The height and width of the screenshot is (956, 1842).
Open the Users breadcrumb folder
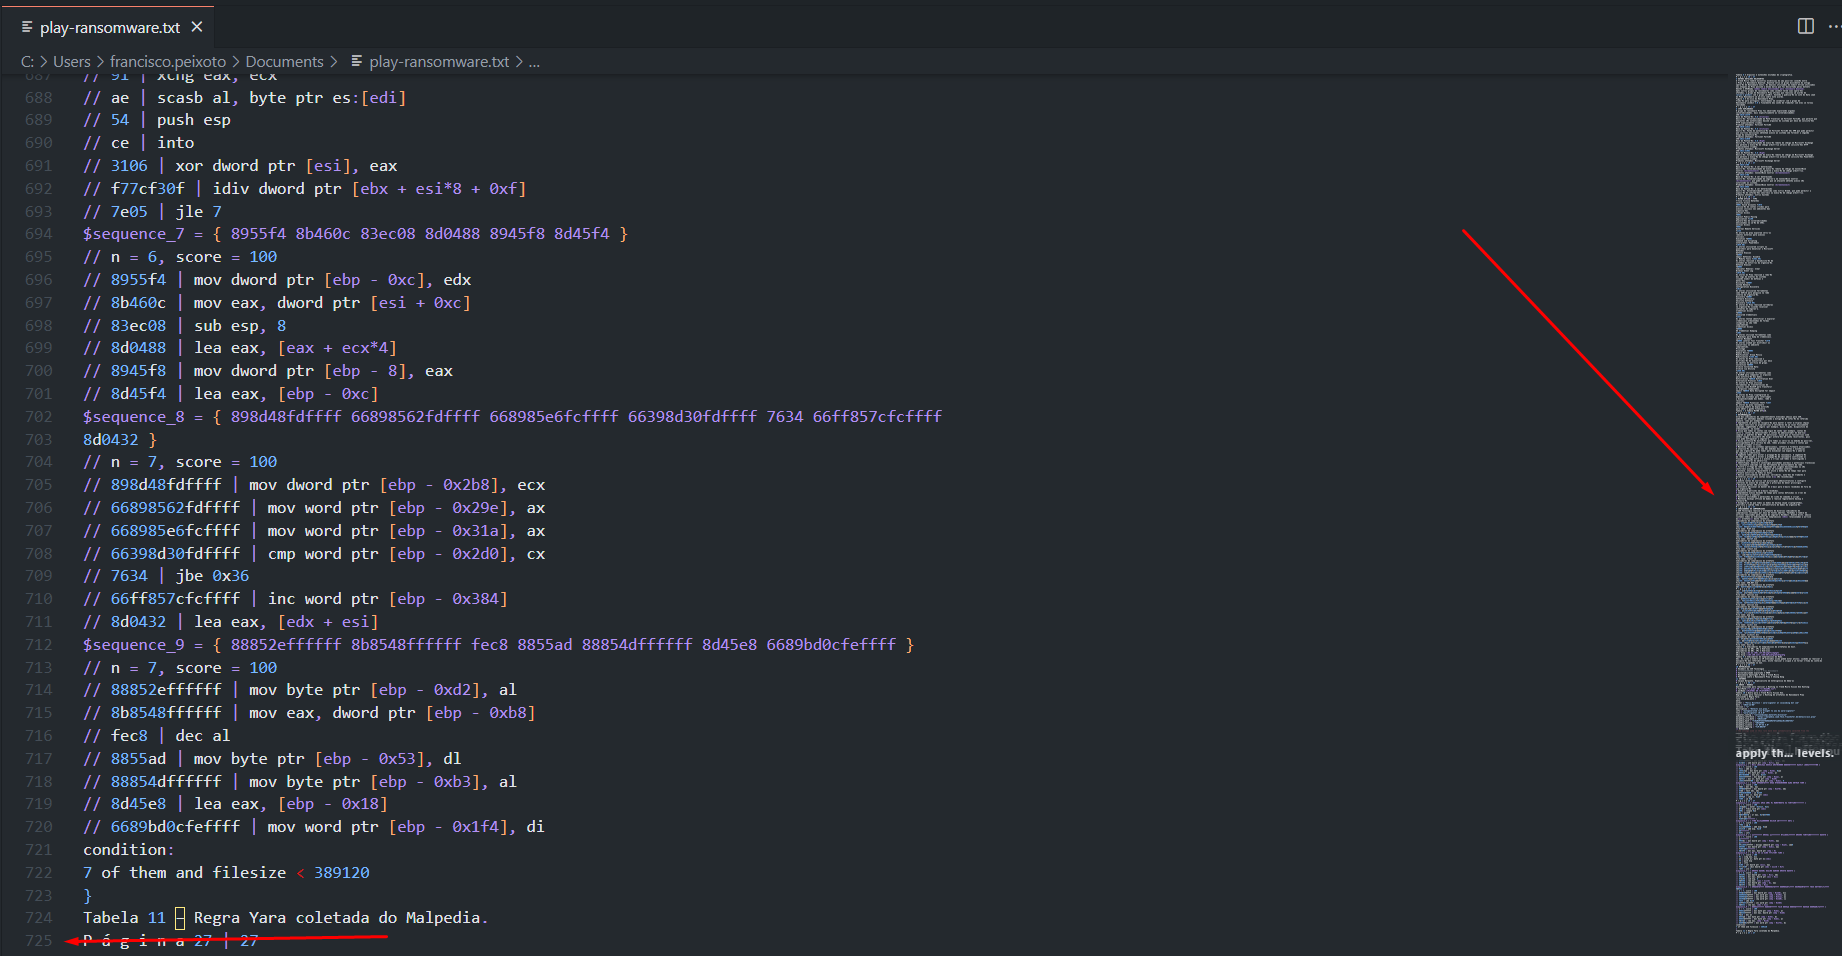[72, 61]
